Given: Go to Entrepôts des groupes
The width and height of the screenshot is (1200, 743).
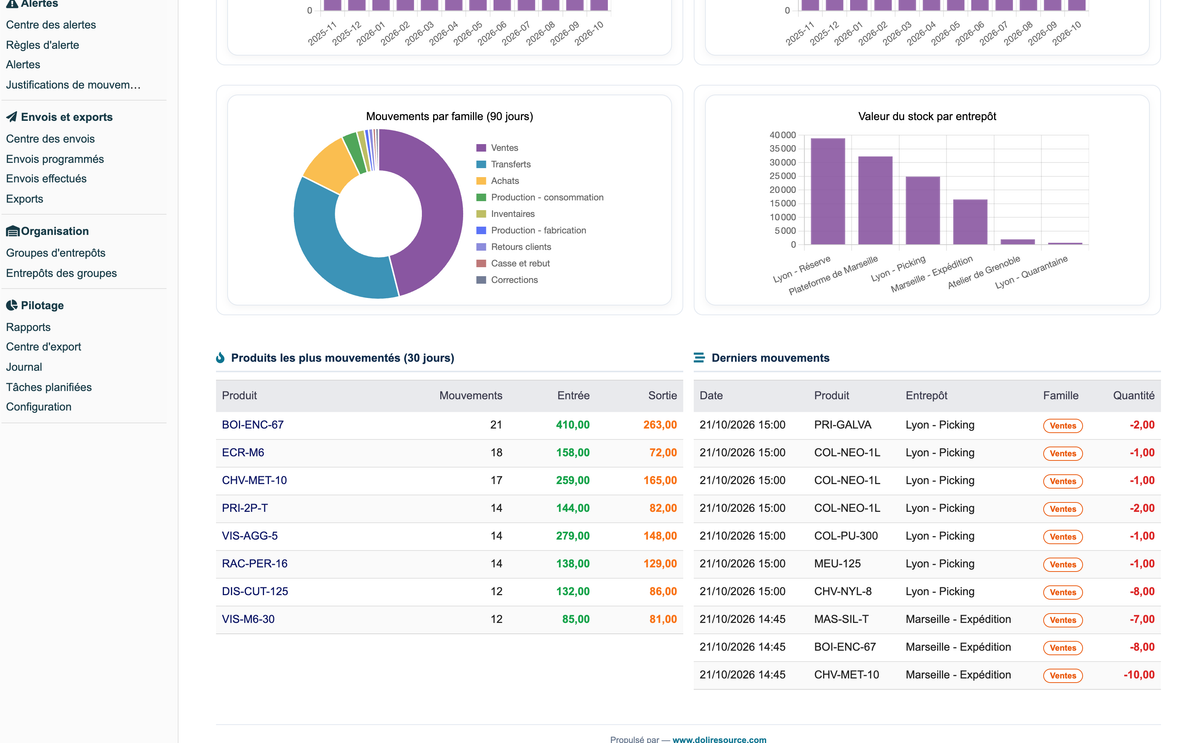Looking at the screenshot, I should (61, 273).
